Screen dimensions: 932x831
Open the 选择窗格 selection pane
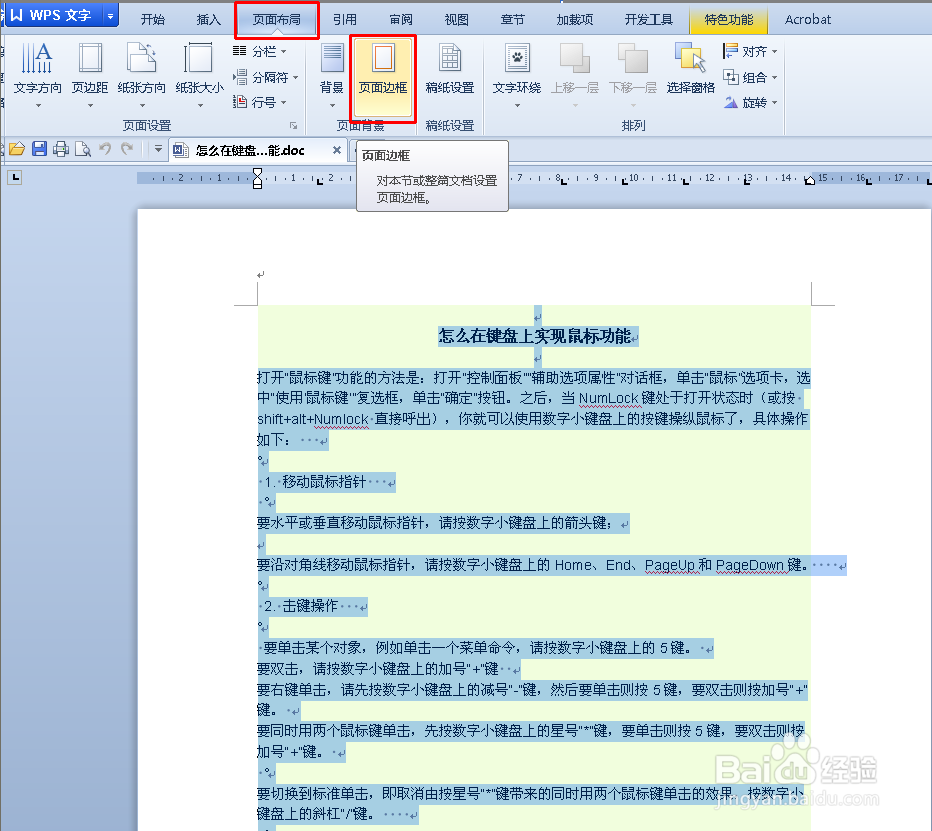coord(690,67)
